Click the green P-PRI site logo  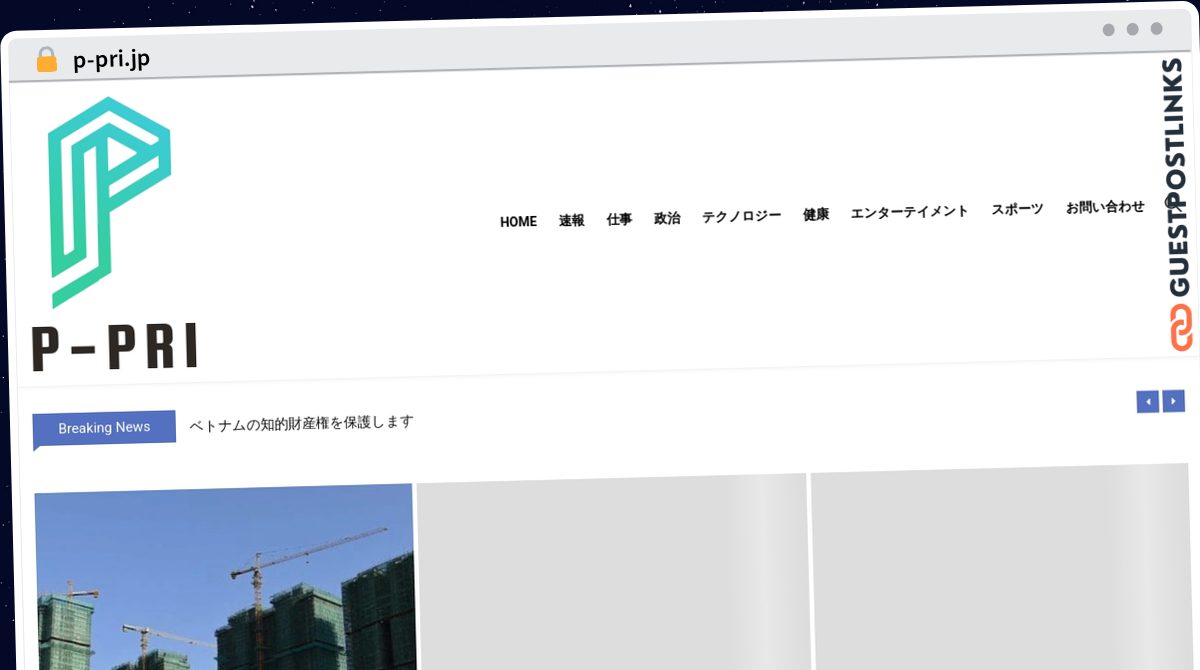110,233
